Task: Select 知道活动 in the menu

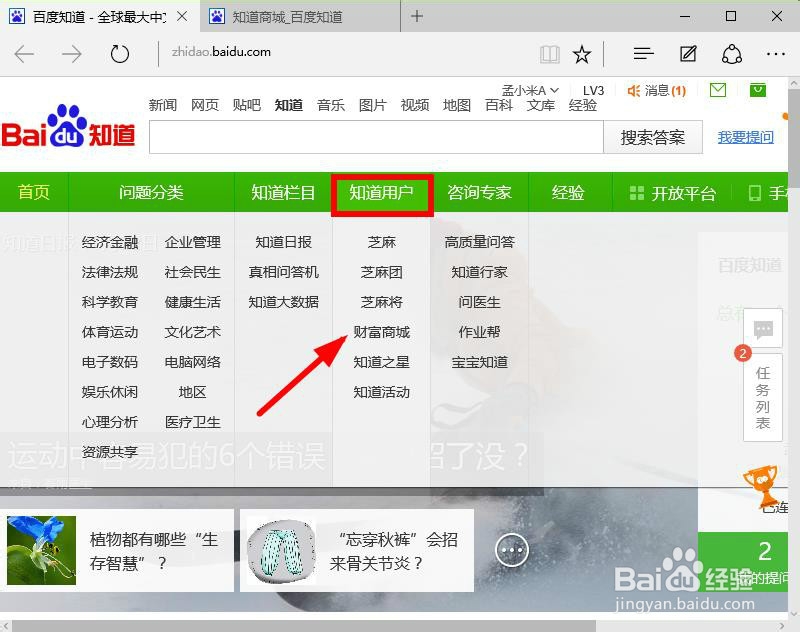Action: [x=382, y=392]
